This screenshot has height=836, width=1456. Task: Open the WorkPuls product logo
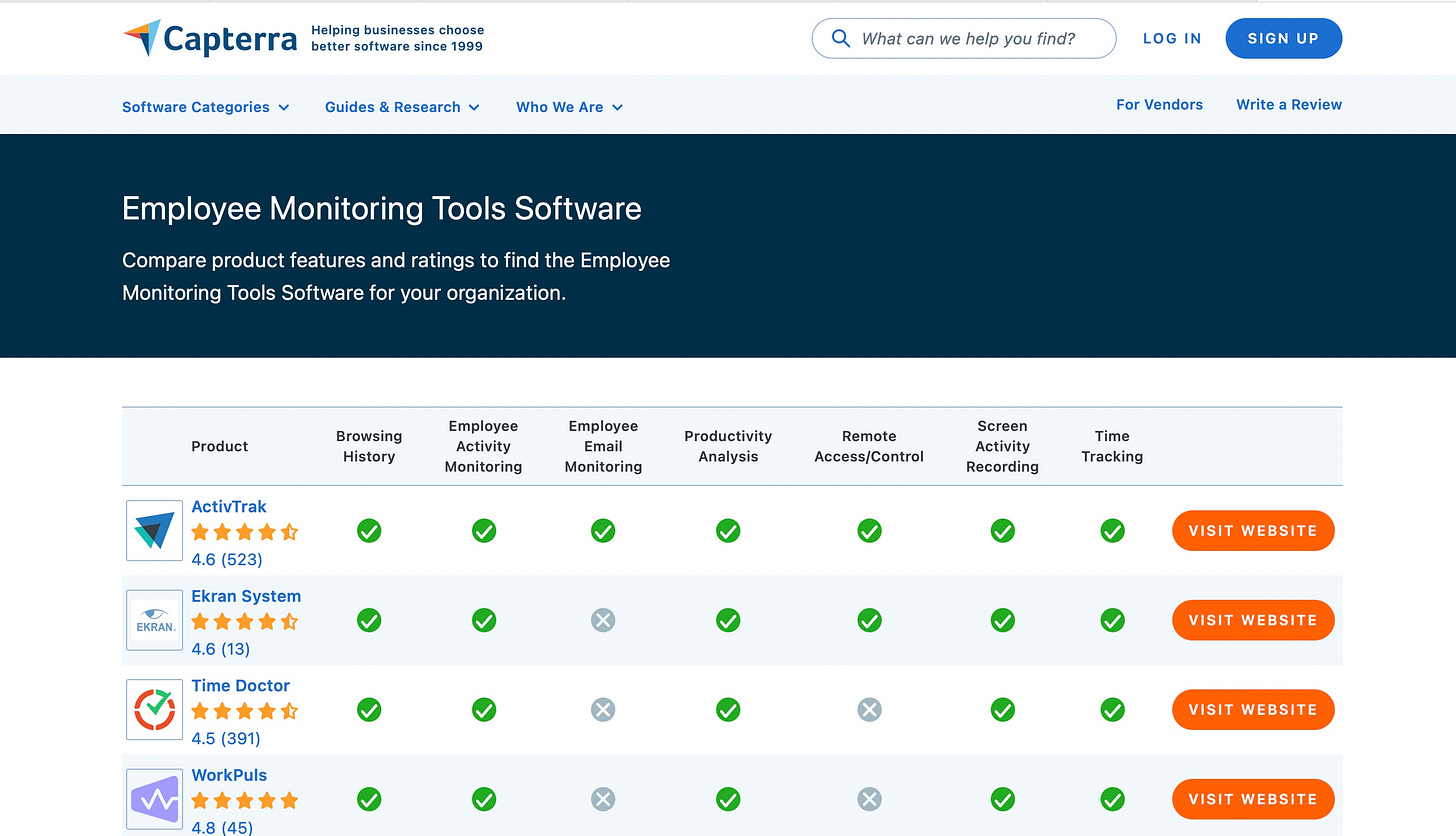155,799
